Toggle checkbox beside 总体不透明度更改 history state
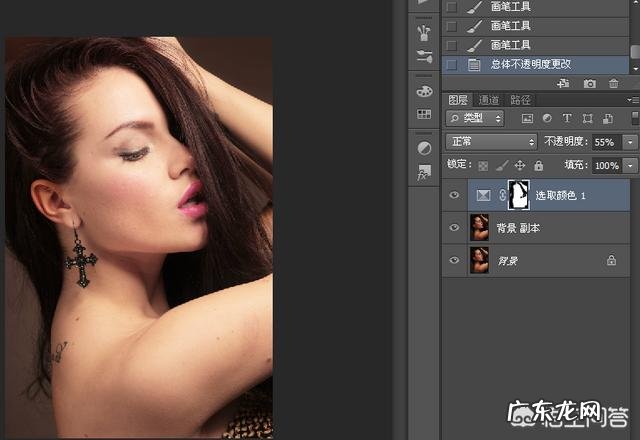The width and height of the screenshot is (640, 440). click(x=452, y=64)
